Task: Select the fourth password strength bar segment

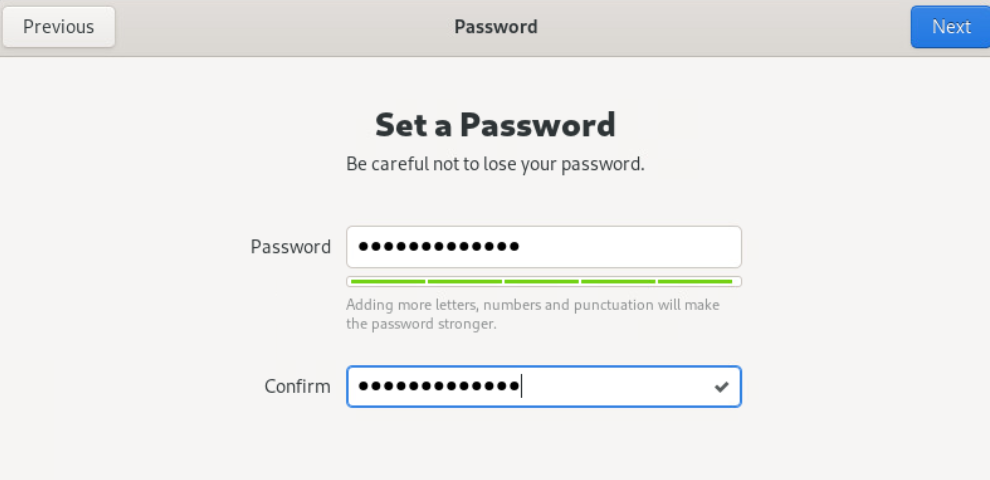Action: click(x=619, y=282)
